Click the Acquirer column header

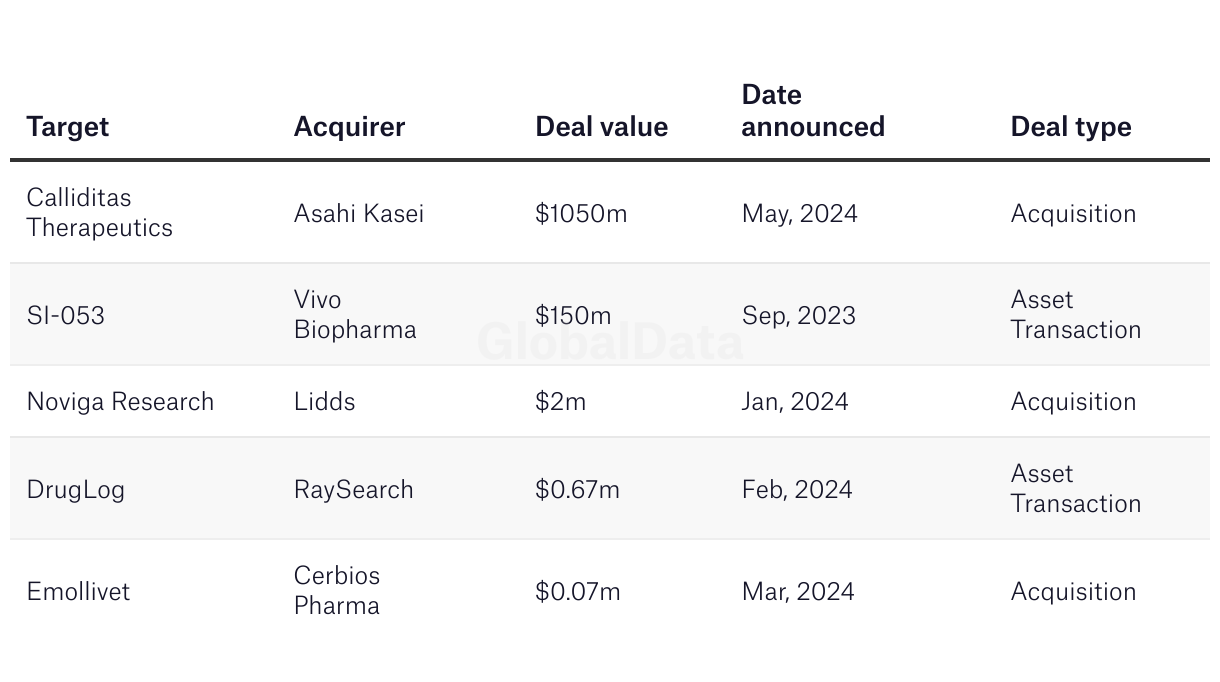point(349,127)
